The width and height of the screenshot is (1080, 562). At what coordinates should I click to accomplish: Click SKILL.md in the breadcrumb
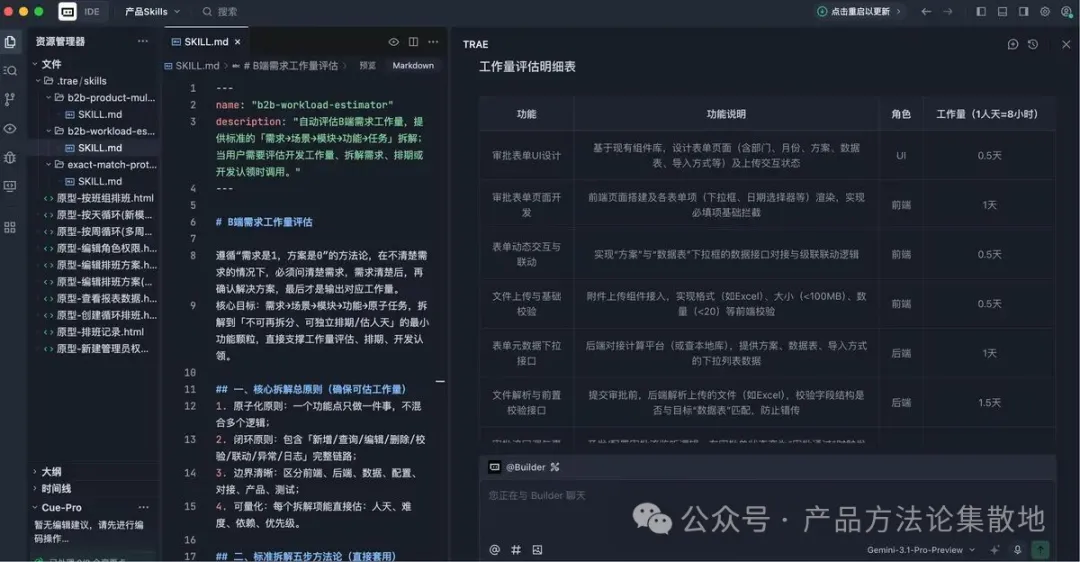197,65
